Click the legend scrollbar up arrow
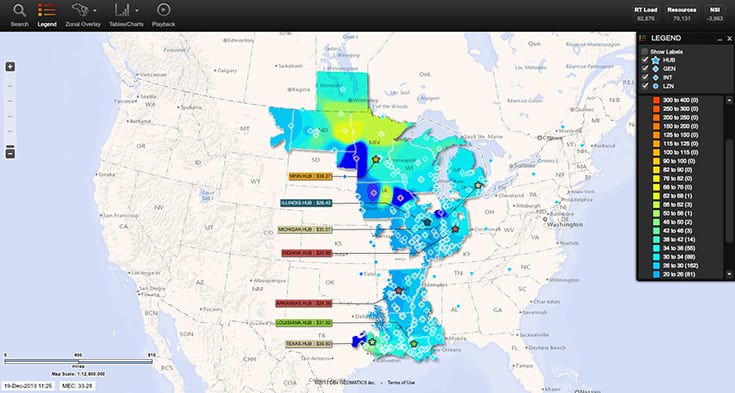Image resolution: width=735 pixels, height=393 pixels. pos(729,100)
